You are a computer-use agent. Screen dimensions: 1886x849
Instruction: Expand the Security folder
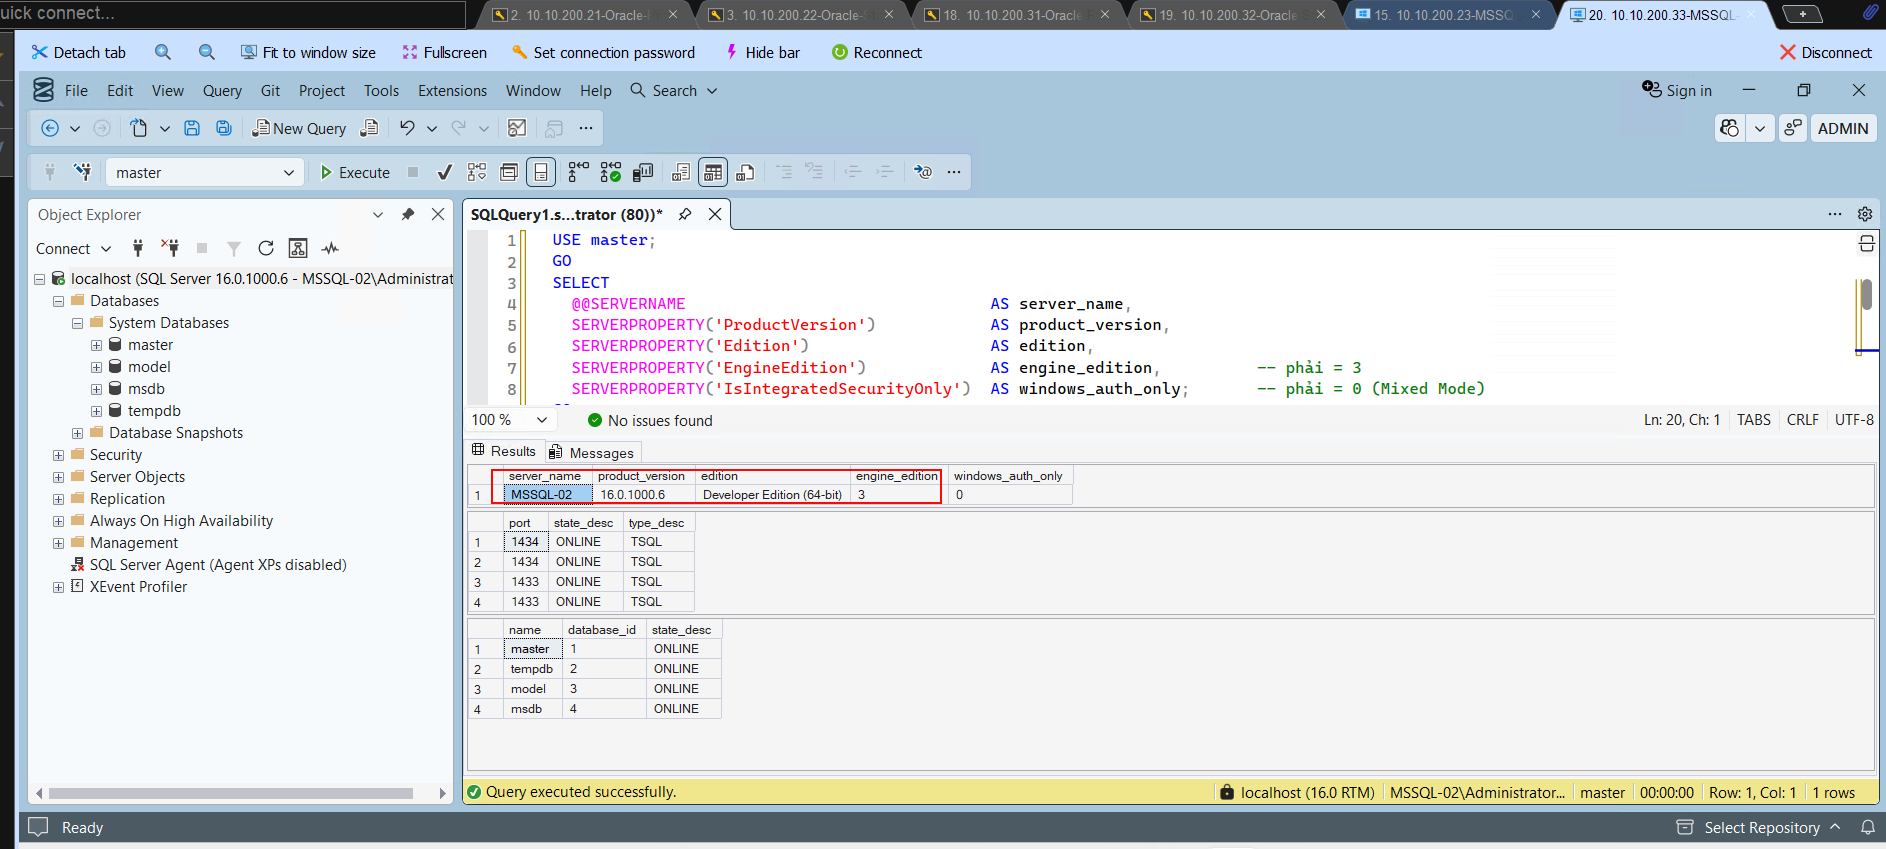58,455
